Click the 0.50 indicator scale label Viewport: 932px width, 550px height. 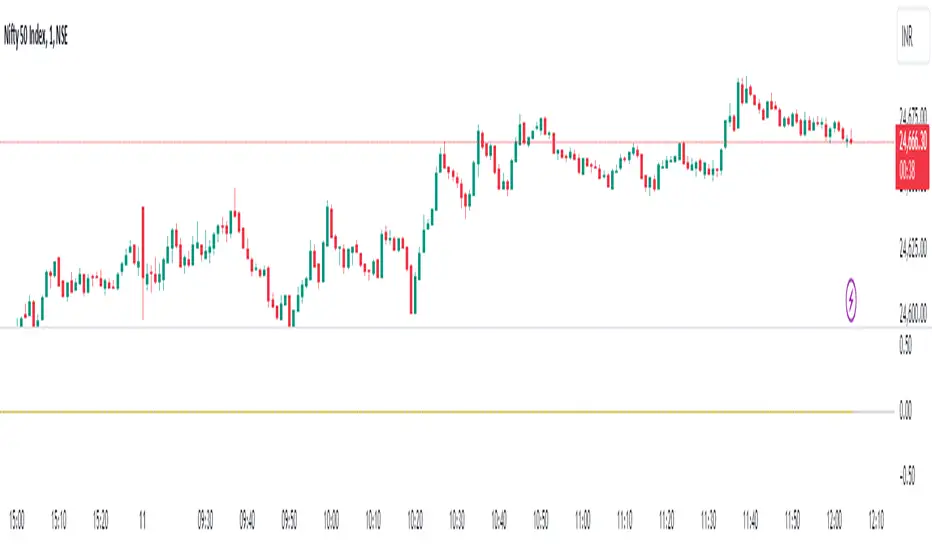coord(906,343)
